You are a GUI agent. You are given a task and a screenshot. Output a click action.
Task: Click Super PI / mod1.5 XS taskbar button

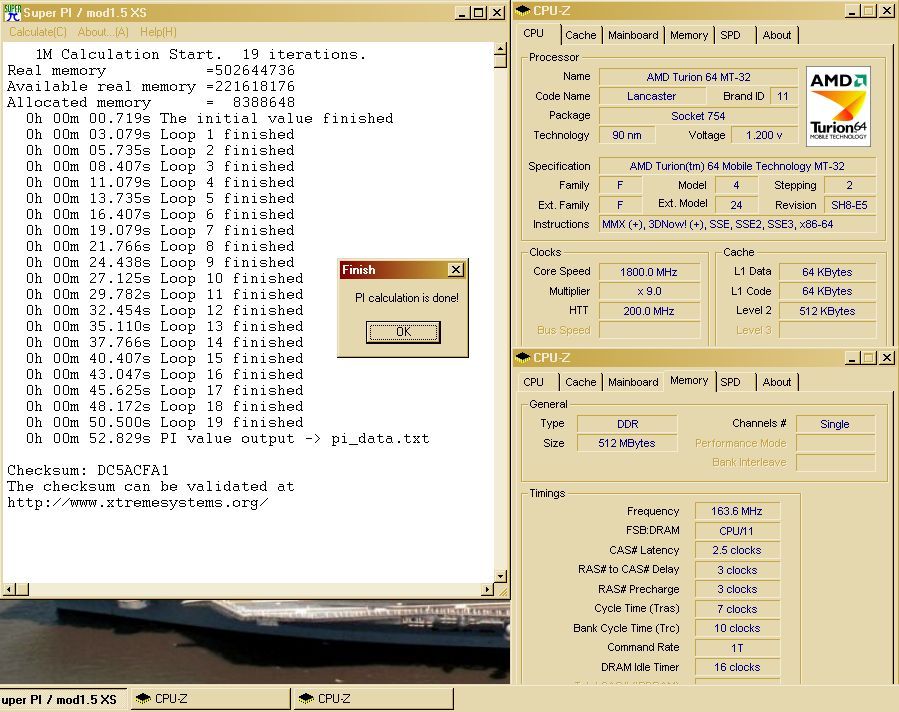[x=63, y=699]
